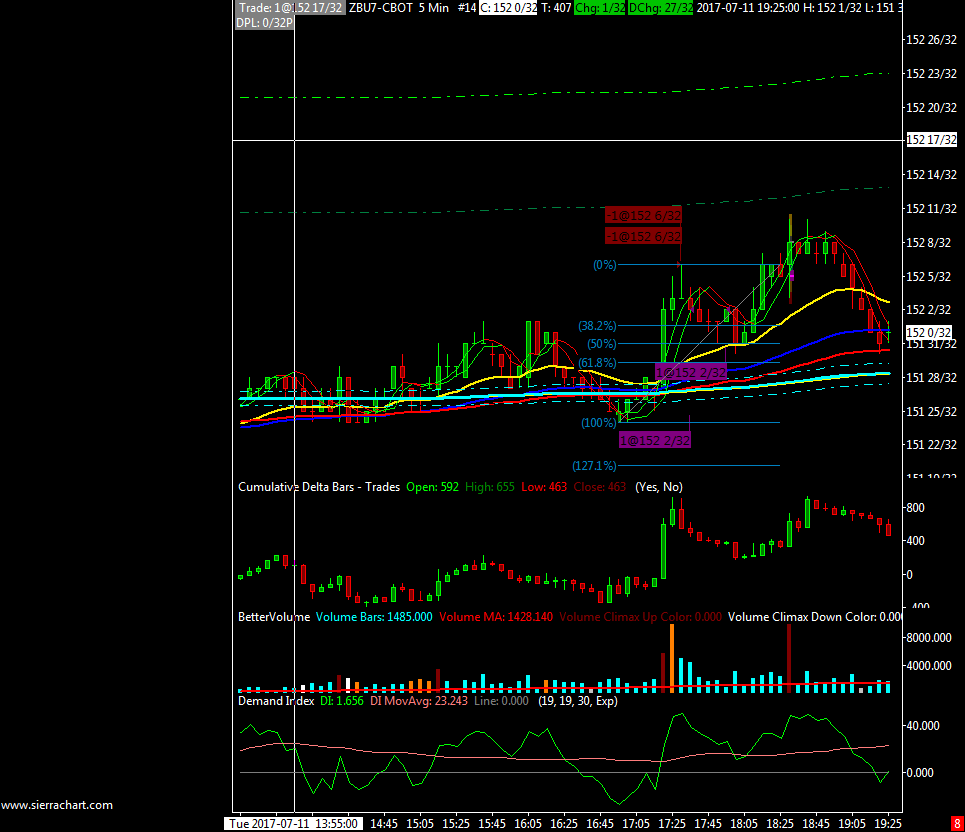Click the 'DPL: 0/32P' profit/loss label
This screenshot has height=832, width=965.
(264, 23)
